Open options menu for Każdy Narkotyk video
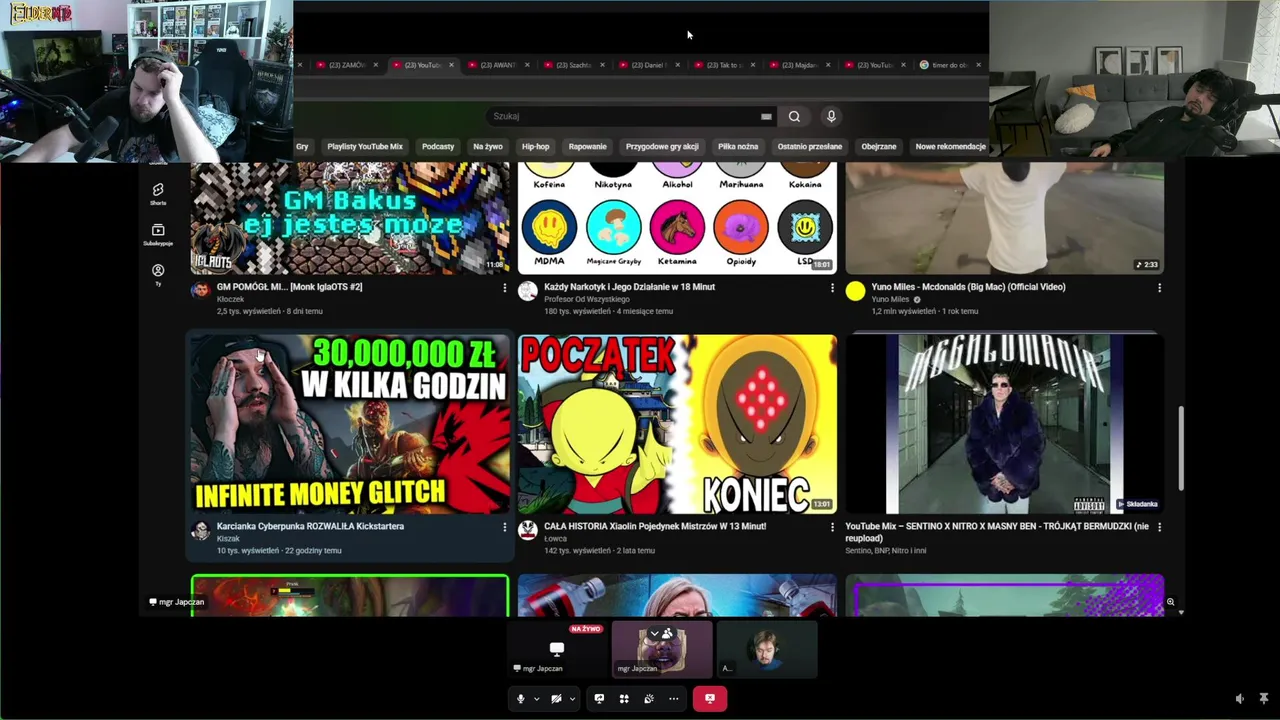The image size is (1280, 720). click(x=832, y=288)
